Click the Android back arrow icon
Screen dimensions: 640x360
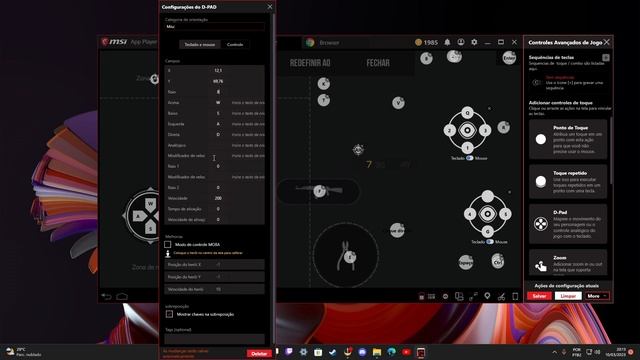click(107, 296)
